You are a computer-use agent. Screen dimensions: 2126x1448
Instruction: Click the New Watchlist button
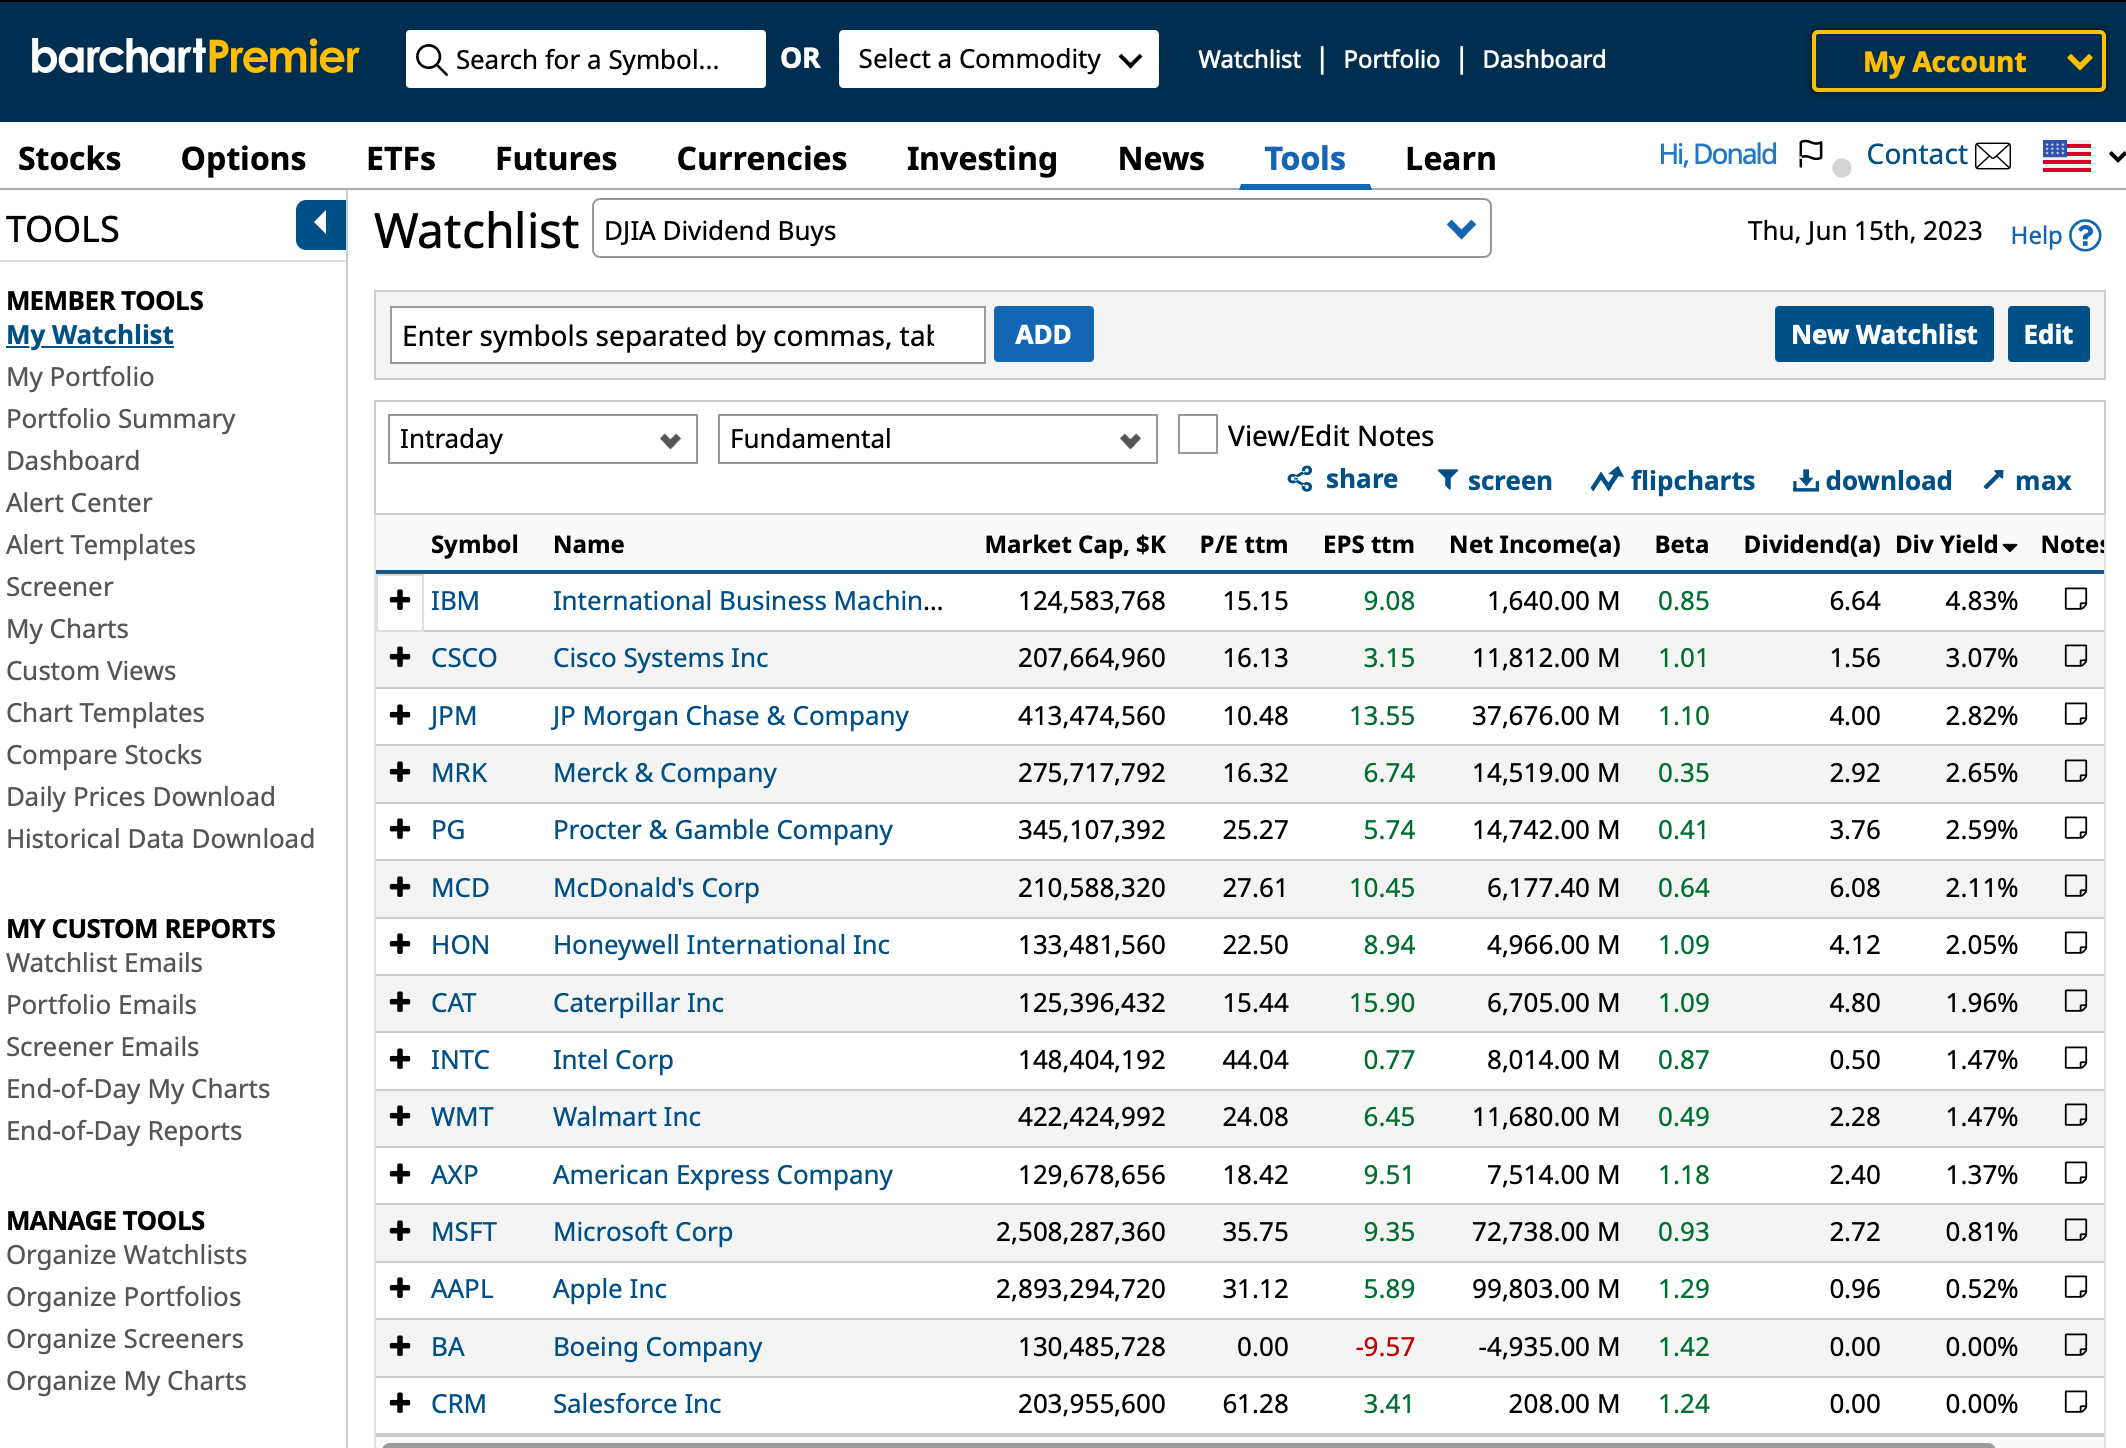(1883, 334)
